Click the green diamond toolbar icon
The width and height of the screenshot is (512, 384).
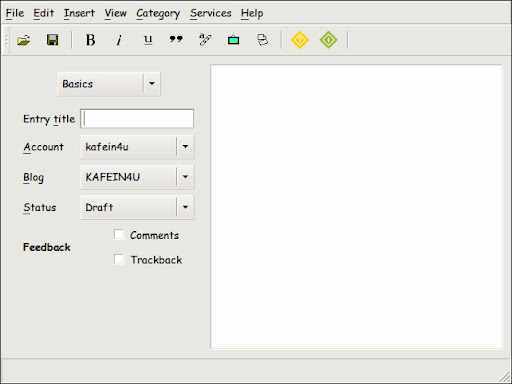pos(328,40)
